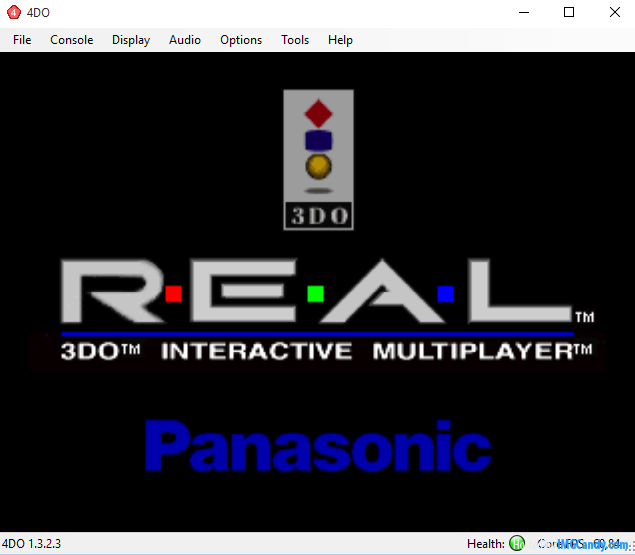Viewport: 635px width, 555px height.
Task: Click the 3DO logo emblem
Action: [x=318, y=159]
